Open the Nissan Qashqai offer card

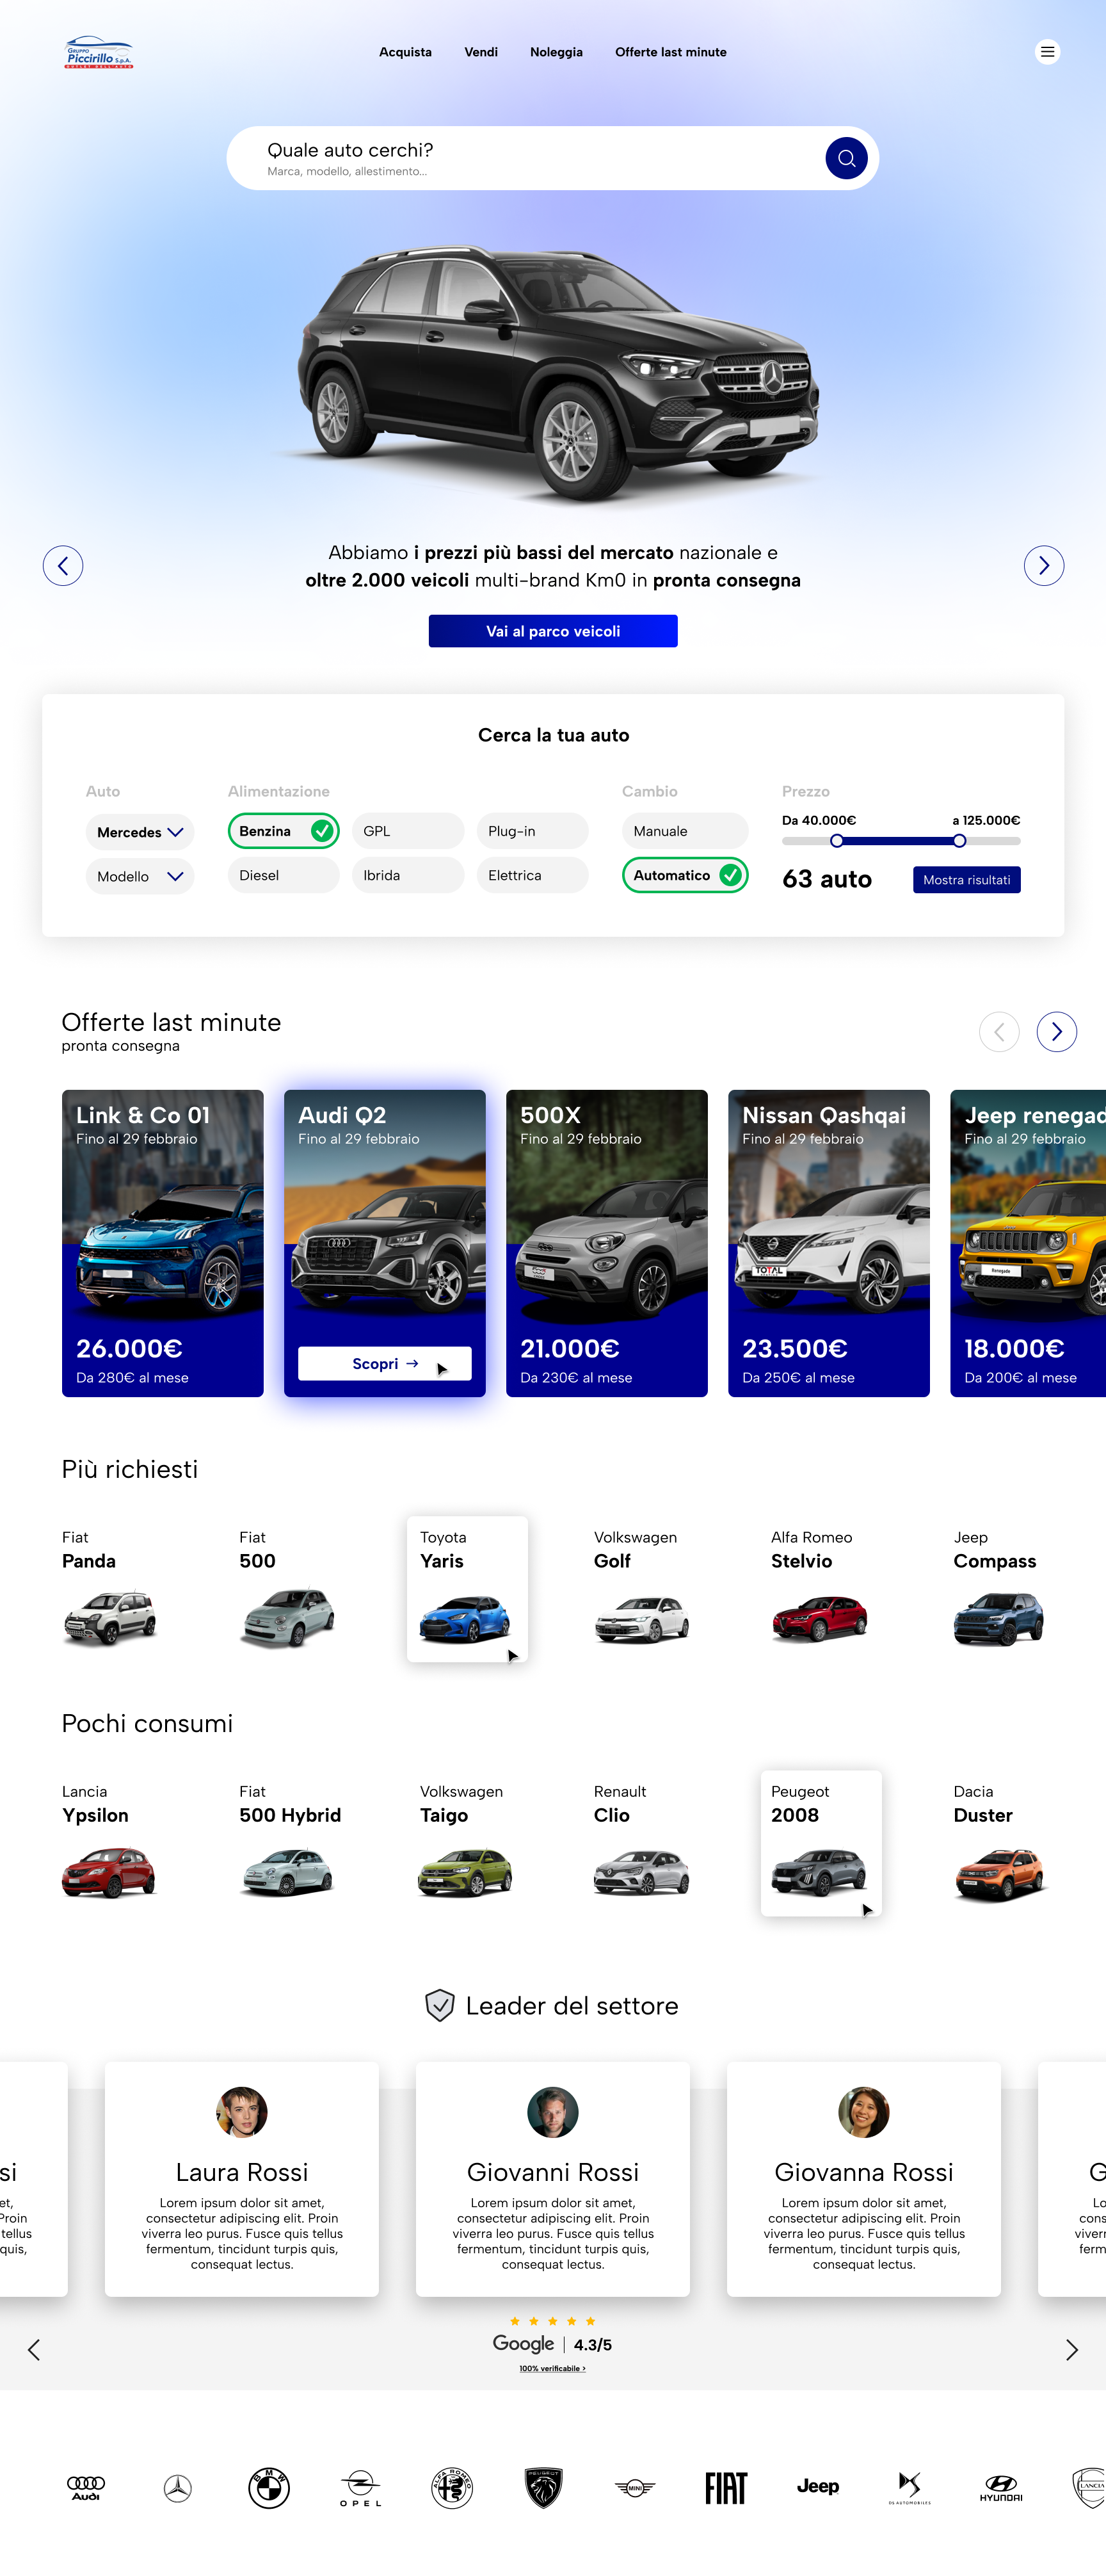point(829,1243)
